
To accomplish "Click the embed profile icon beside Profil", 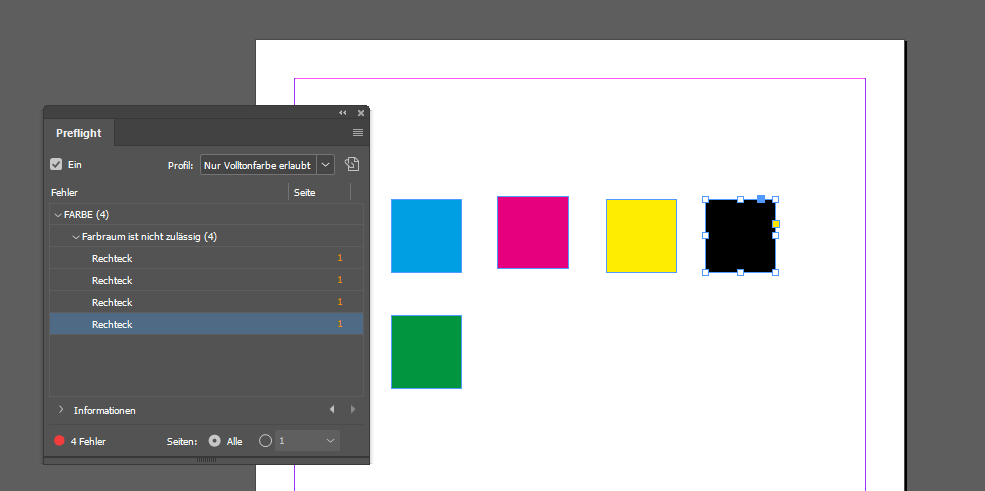I will click(x=352, y=164).
